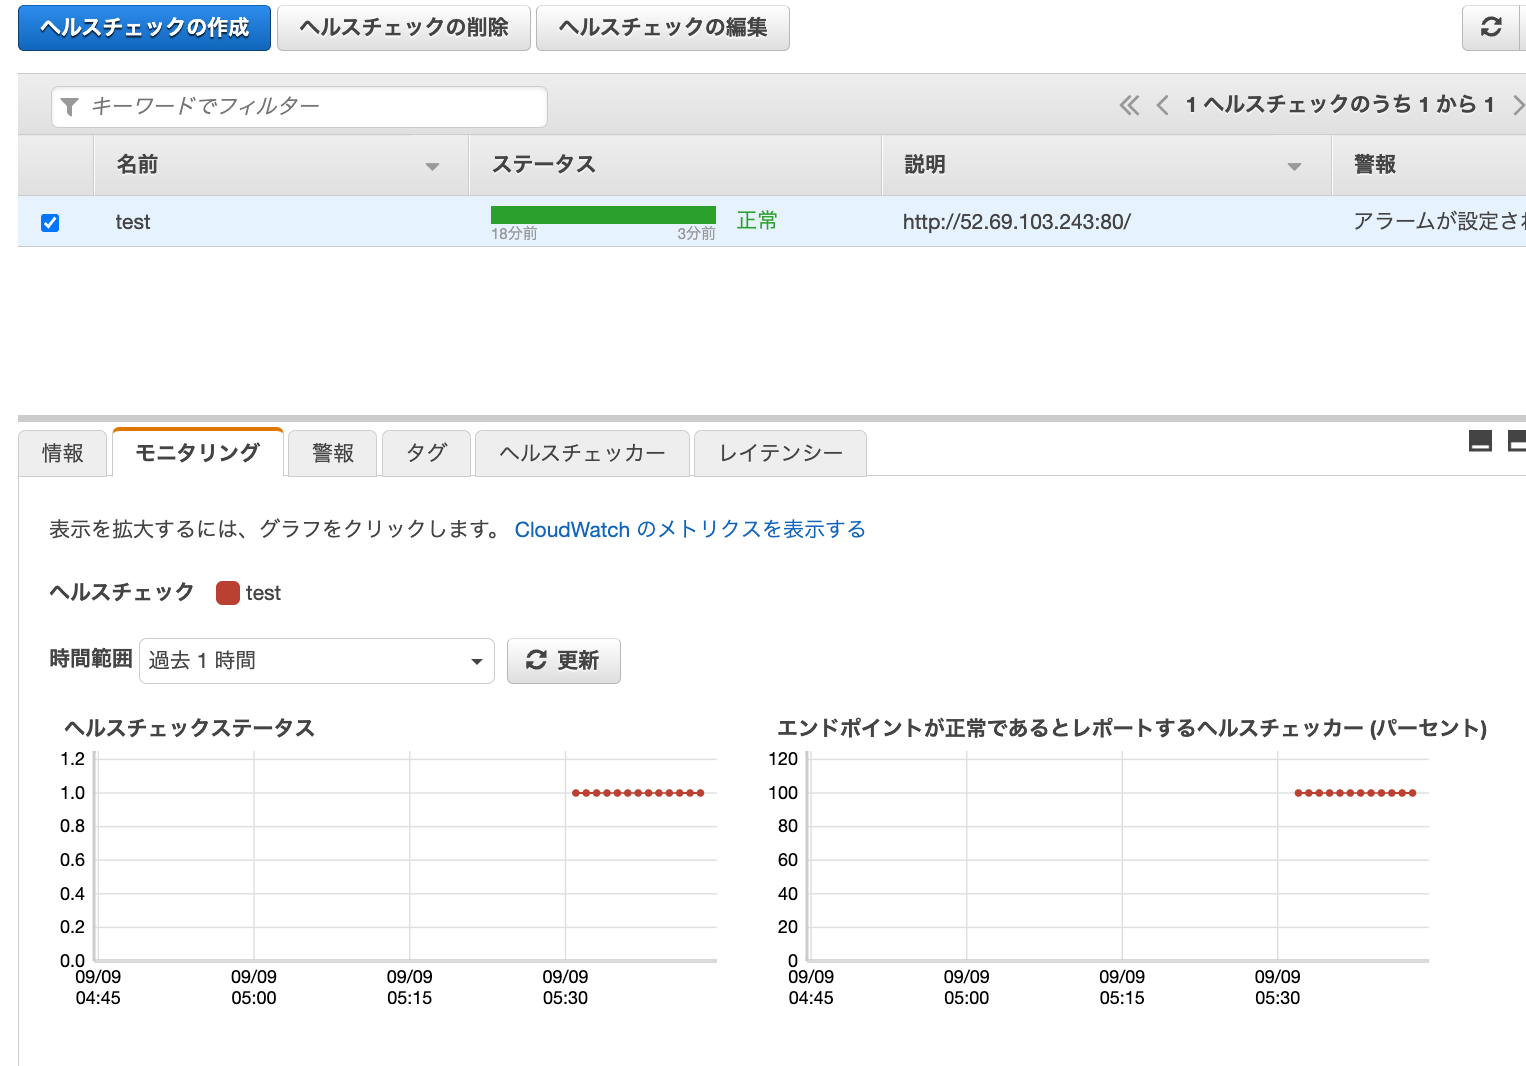
Task: Click the red test legend color swatch
Action: 227,592
